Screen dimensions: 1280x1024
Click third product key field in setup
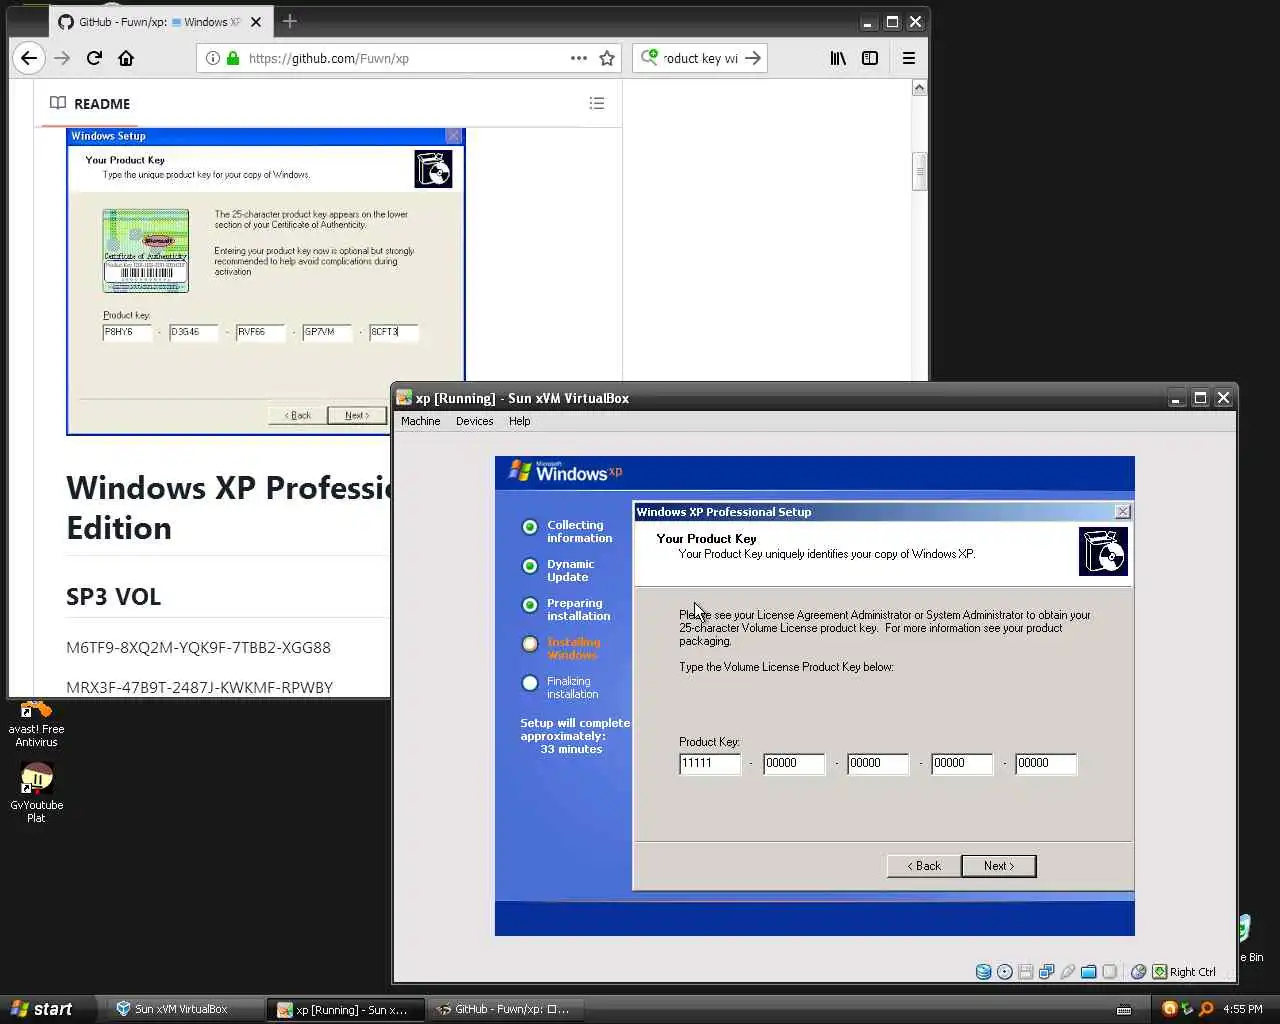878,763
